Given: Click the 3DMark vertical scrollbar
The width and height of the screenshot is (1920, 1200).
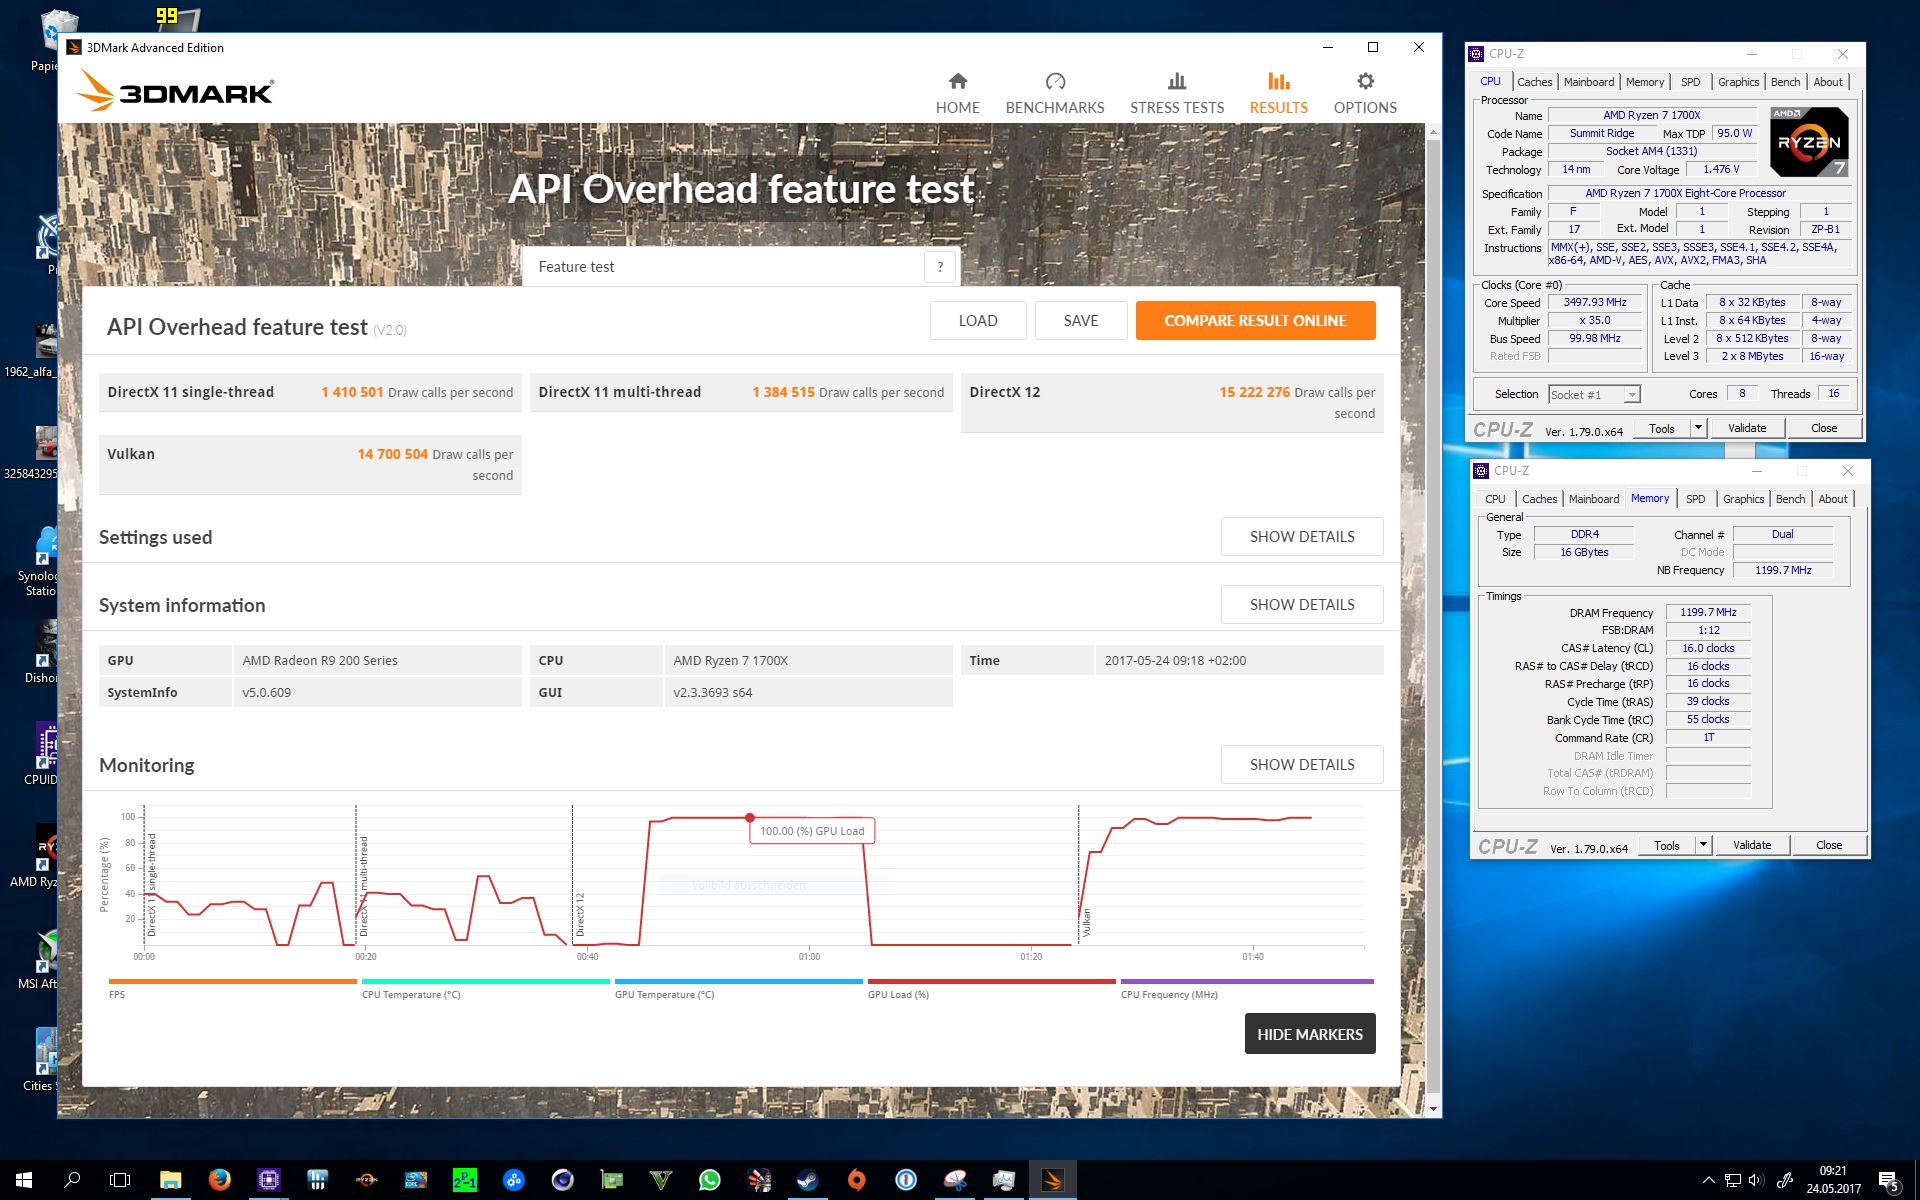Looking at the screenshot, I should click(x=1433, y=600).
